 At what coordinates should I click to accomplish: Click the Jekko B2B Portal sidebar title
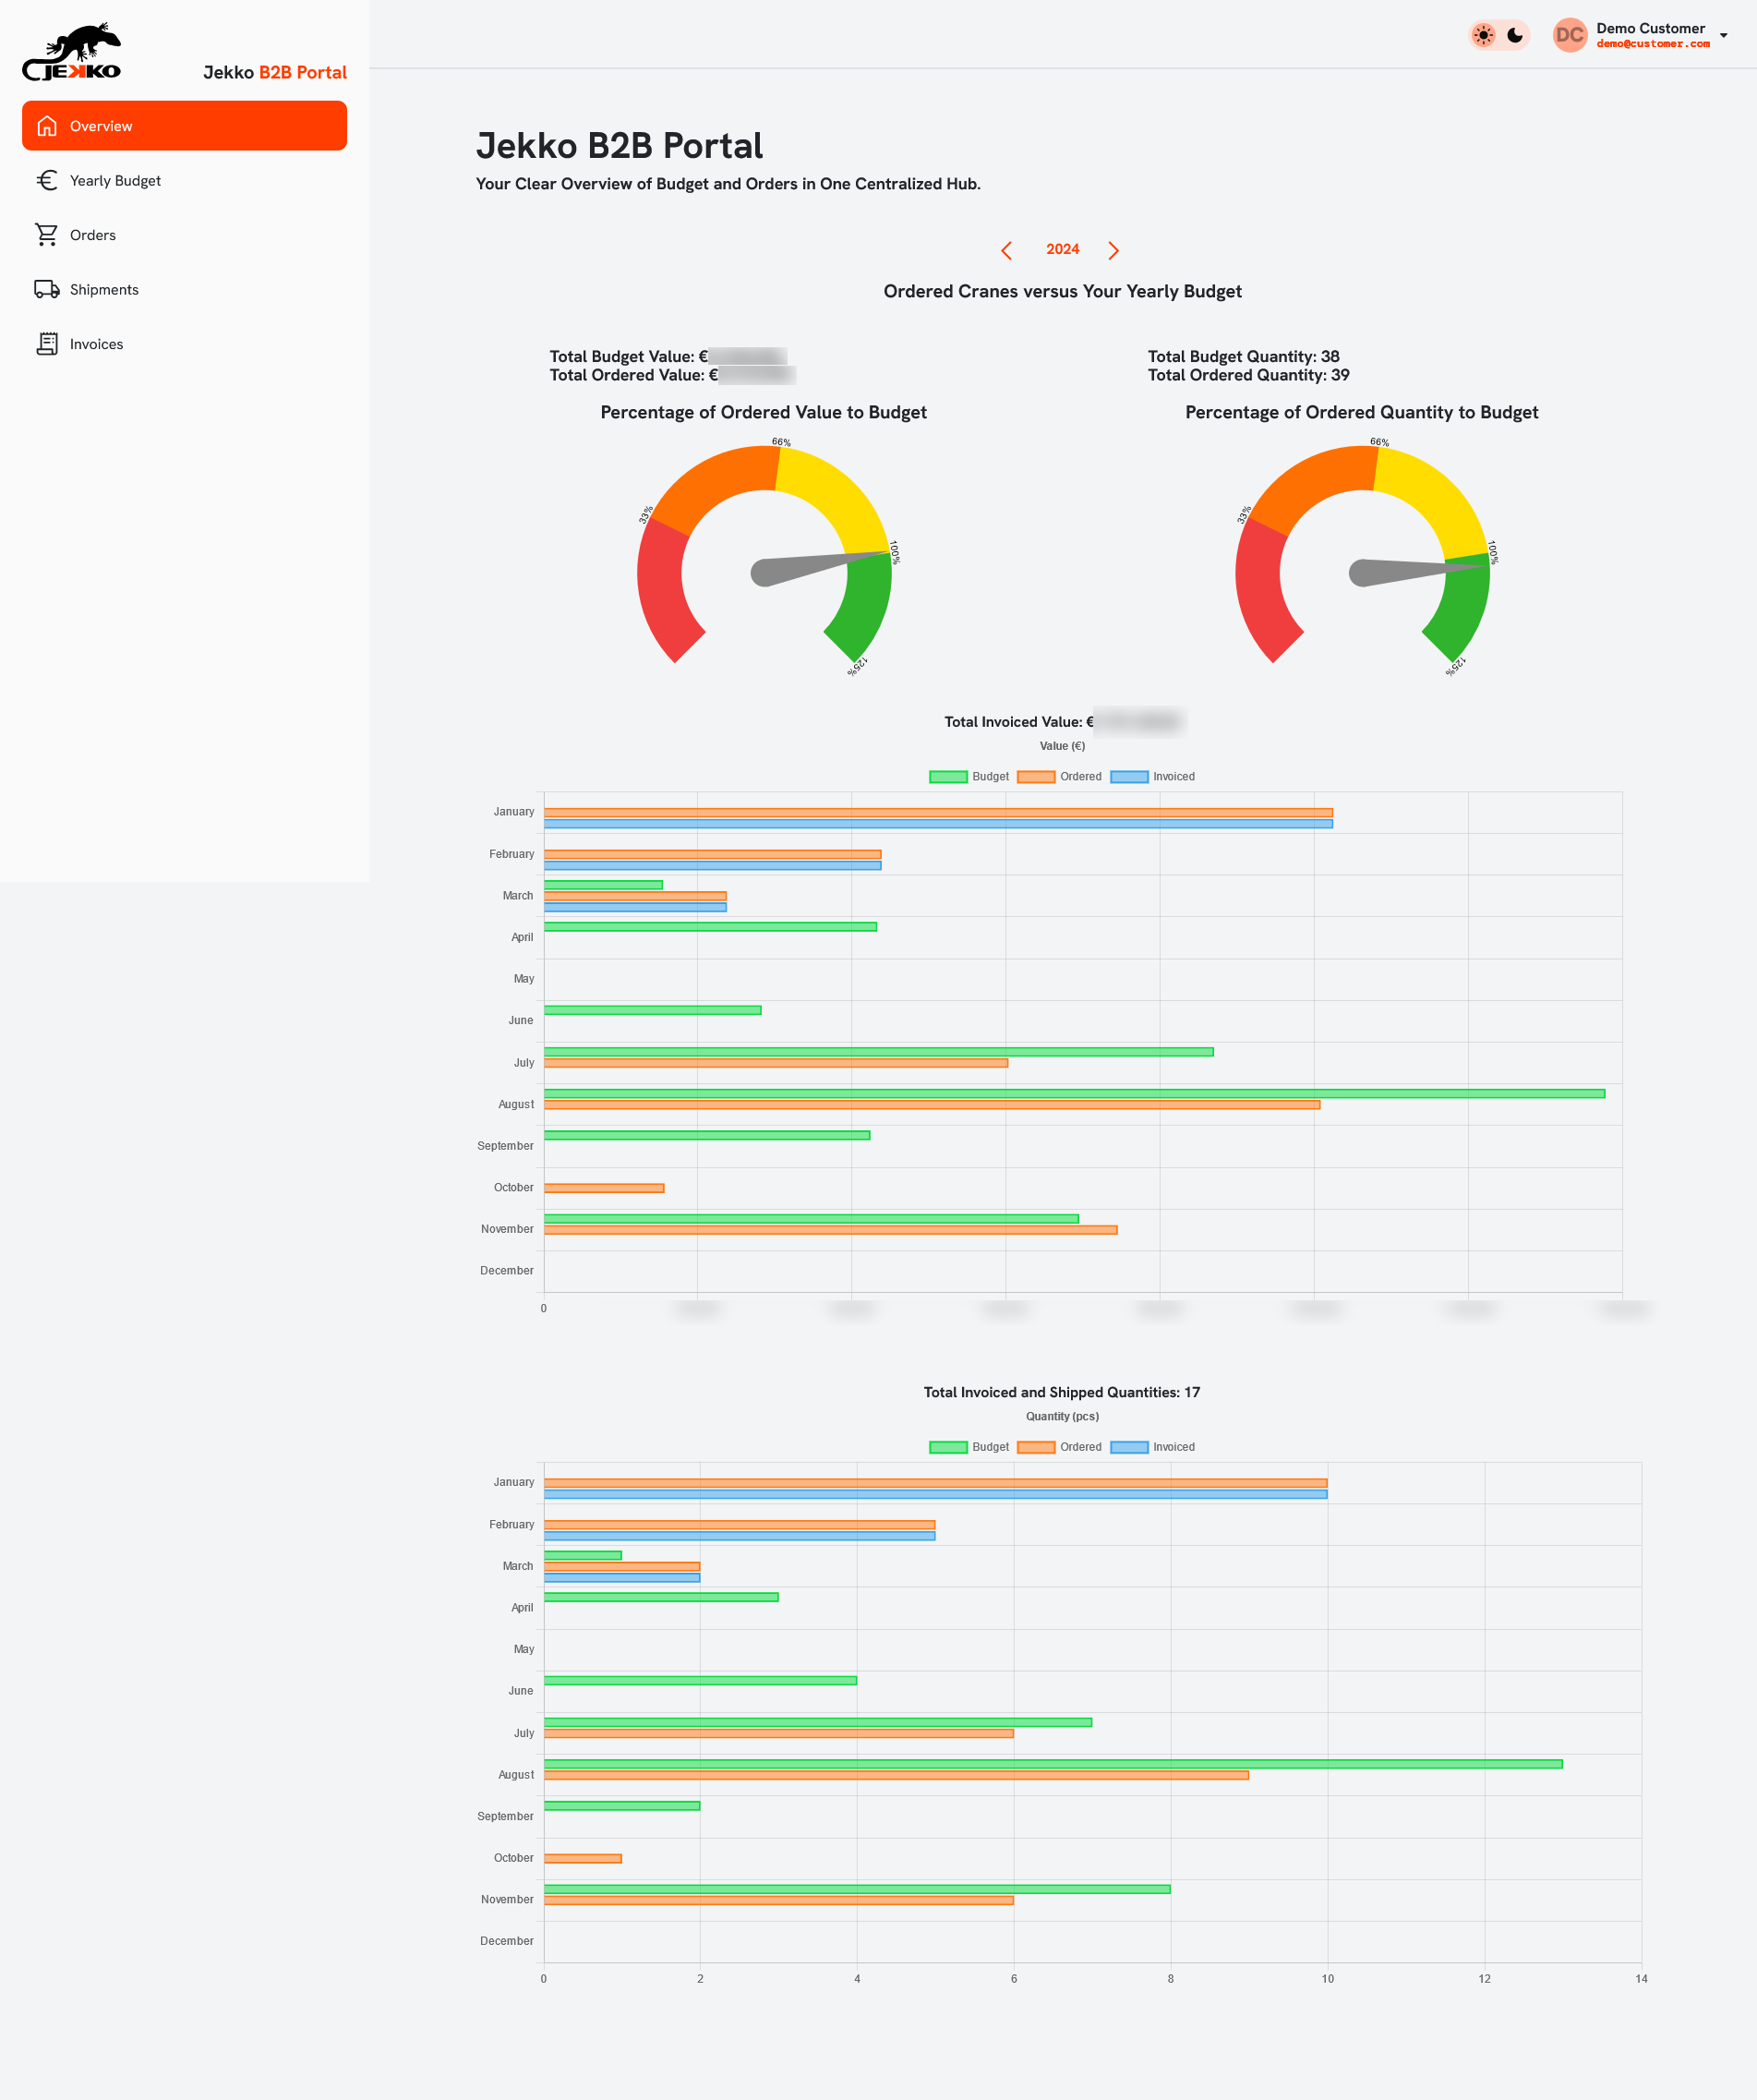[275, 72]
